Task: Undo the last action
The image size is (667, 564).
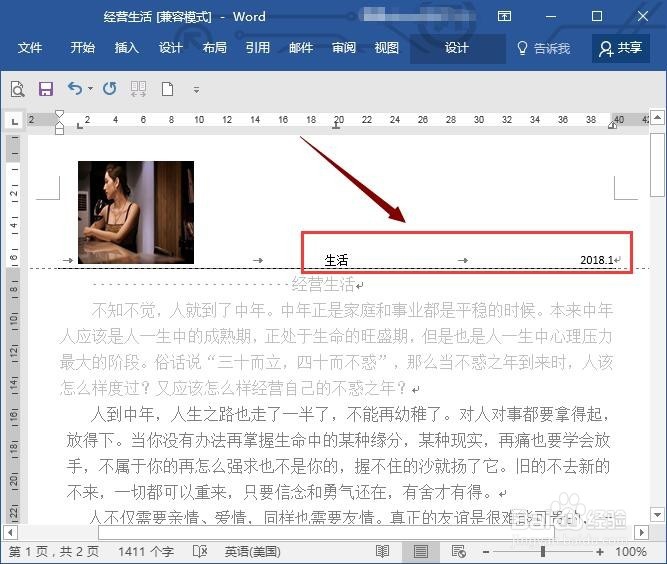Action: pyautogui.click(x=75, y=88)
